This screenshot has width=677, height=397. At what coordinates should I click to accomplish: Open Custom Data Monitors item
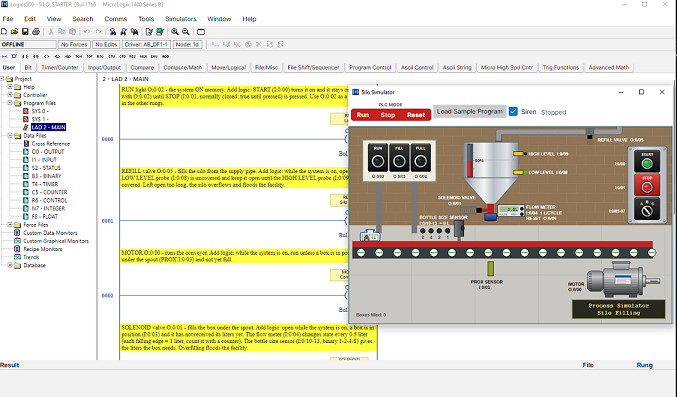click(x=50, y=233)
